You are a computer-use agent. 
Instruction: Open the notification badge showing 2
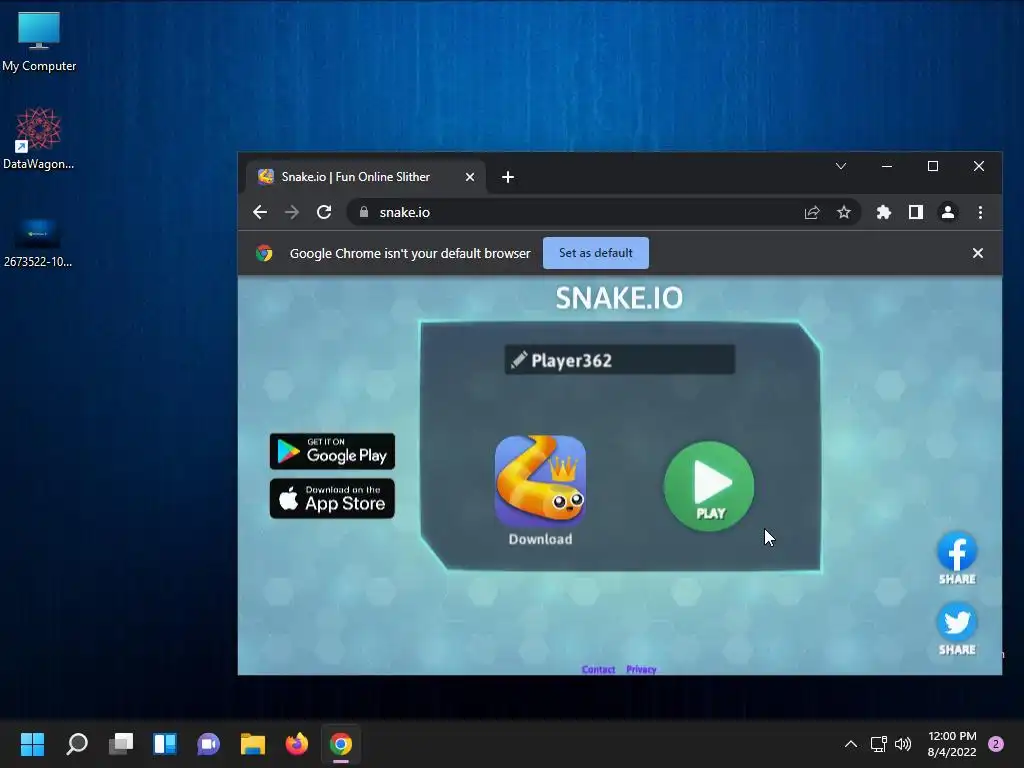(996, 744)
